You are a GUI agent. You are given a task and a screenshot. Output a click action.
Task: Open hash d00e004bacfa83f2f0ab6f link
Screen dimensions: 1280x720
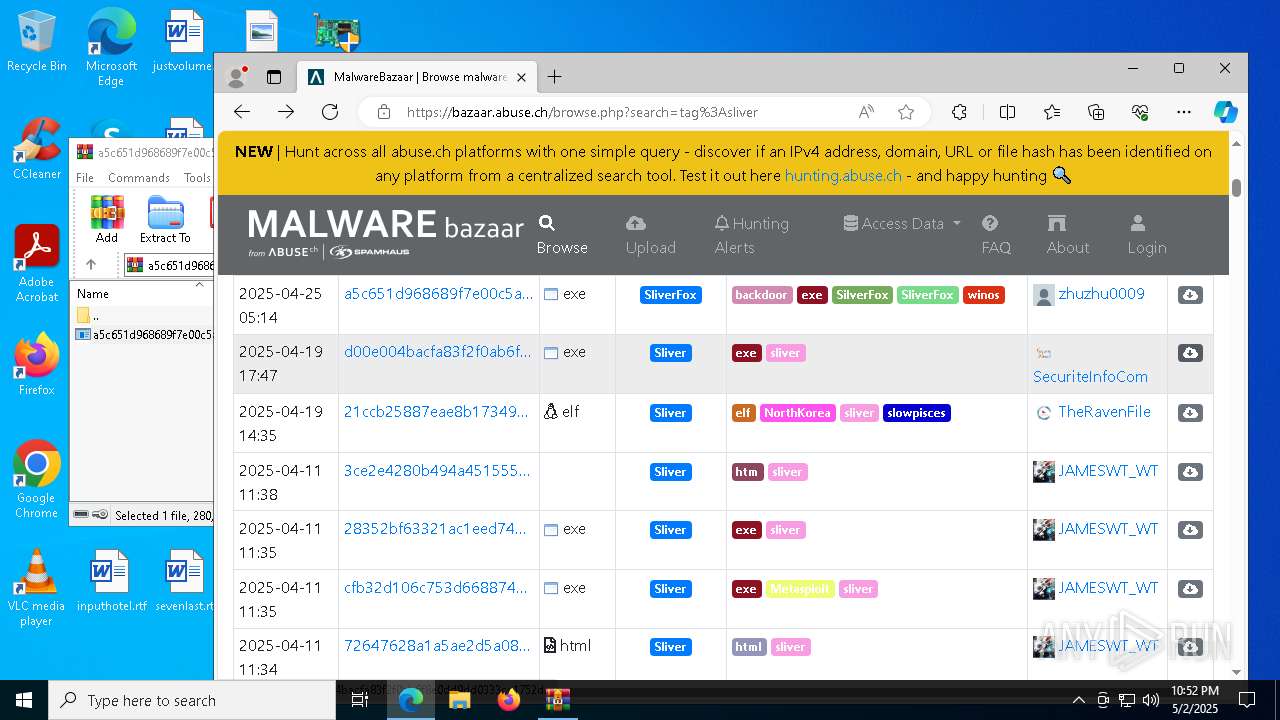(438, 352)
